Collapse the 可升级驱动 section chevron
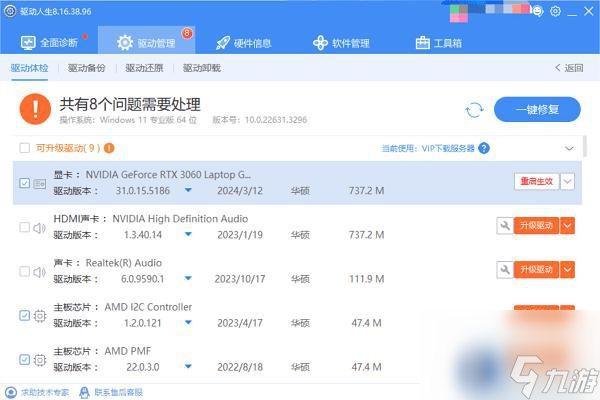600x400 pixels. click(x=569, y=149)
